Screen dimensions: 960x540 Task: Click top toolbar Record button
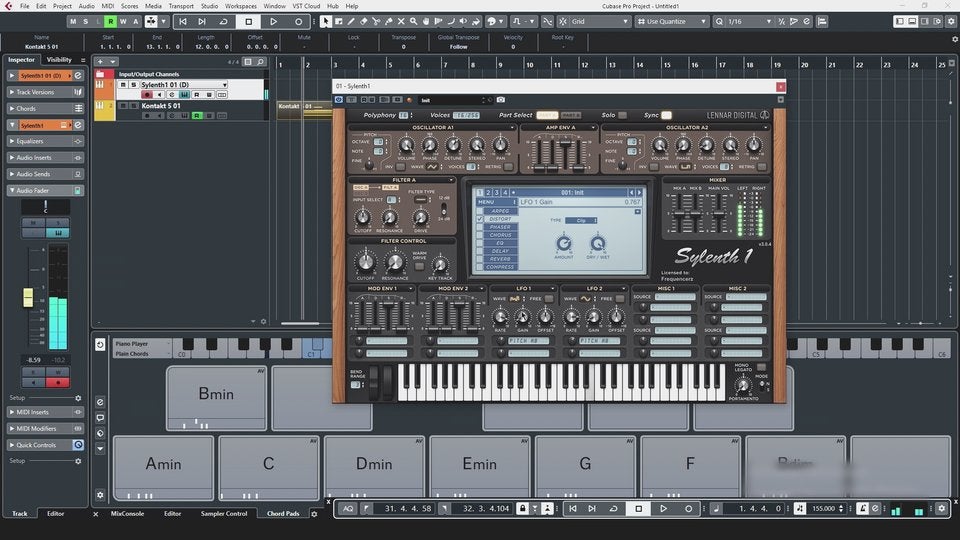[x=298, y=21]
